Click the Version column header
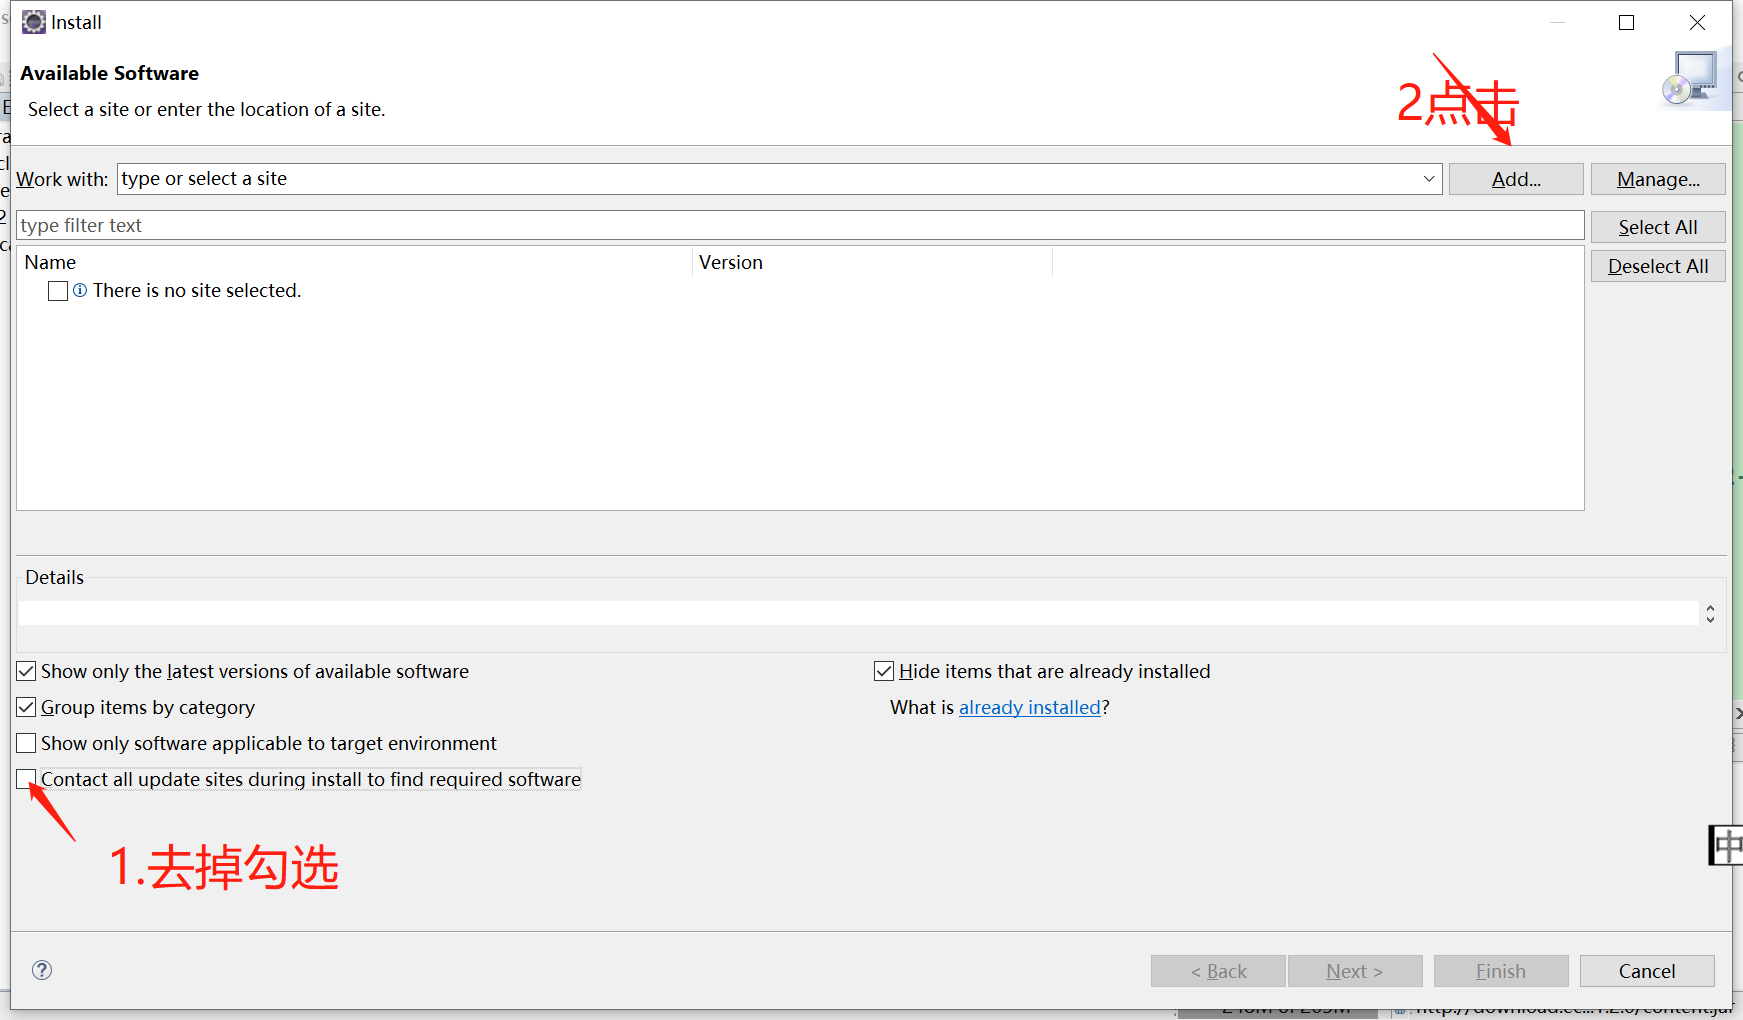 [x=872, y=262]
